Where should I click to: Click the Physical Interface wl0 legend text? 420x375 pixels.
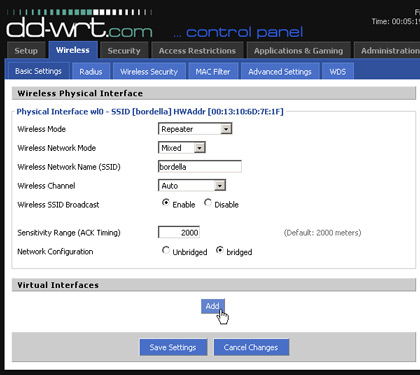point(150,112)
